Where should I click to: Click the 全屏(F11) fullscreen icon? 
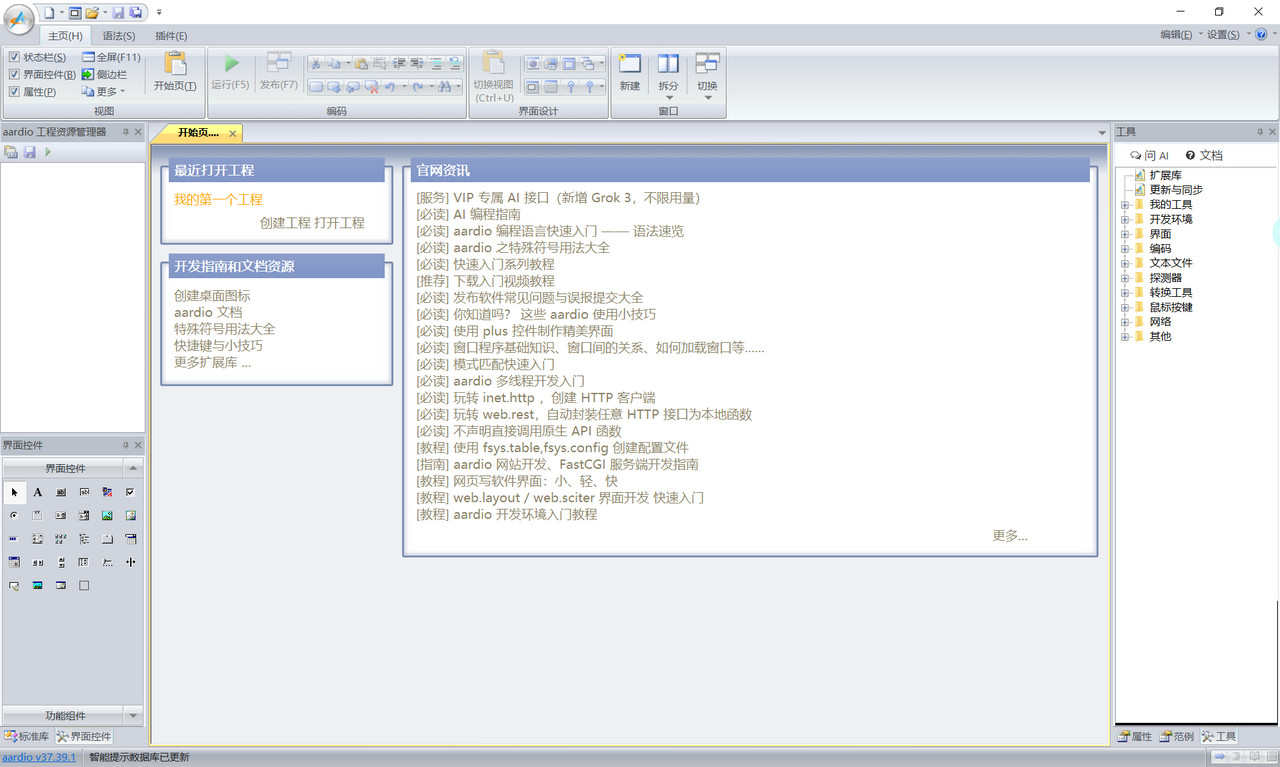[x=88, y=57]
